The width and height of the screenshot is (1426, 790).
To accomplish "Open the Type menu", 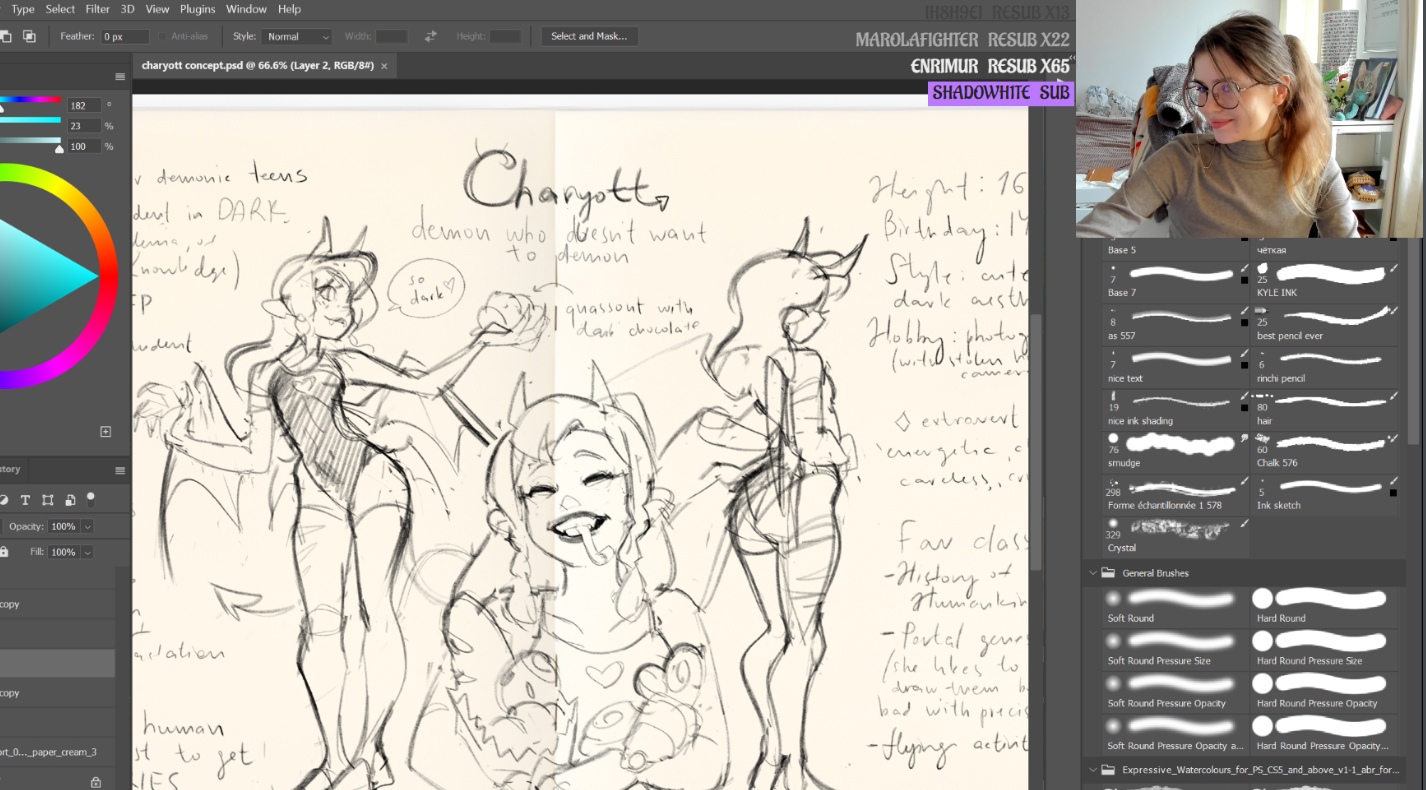I will [23, 9].
